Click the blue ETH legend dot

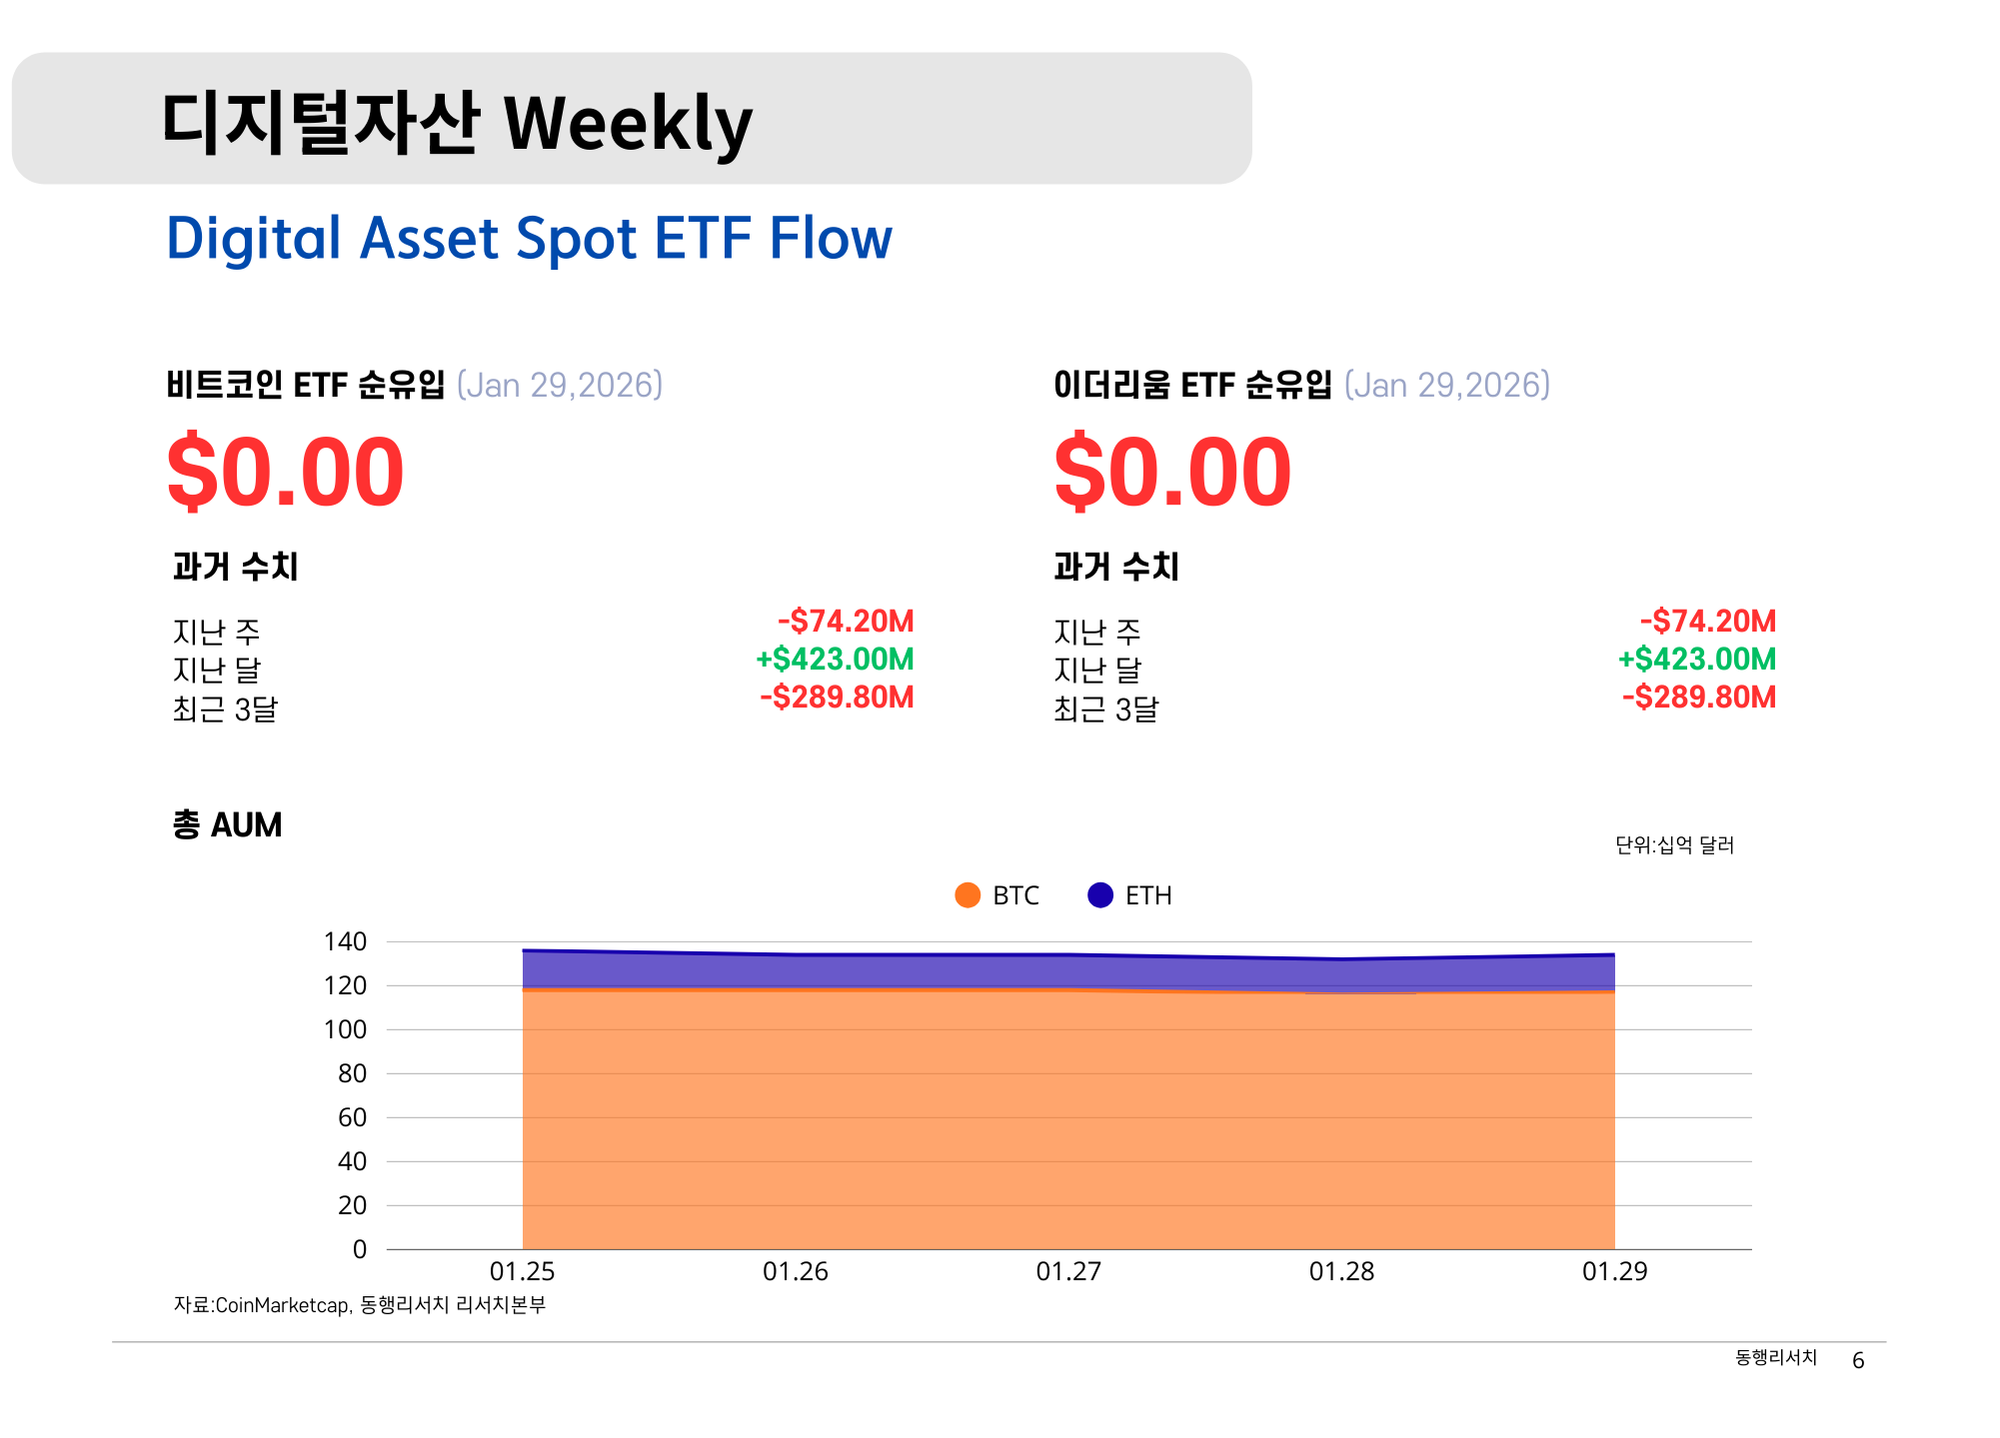point(1100,895)
